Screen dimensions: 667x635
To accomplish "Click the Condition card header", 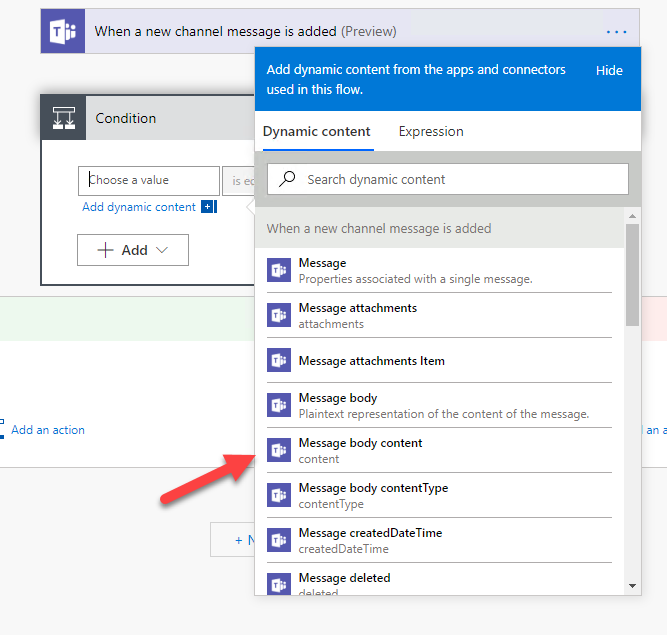I will click(148, 118).
